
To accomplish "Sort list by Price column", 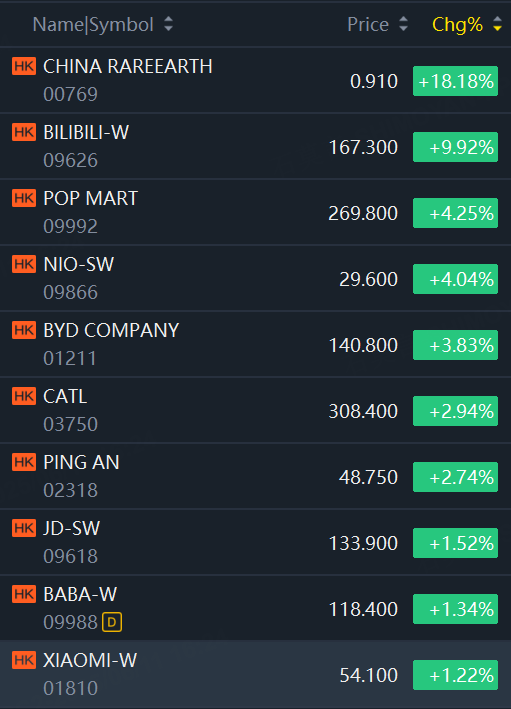I will 378,24.
